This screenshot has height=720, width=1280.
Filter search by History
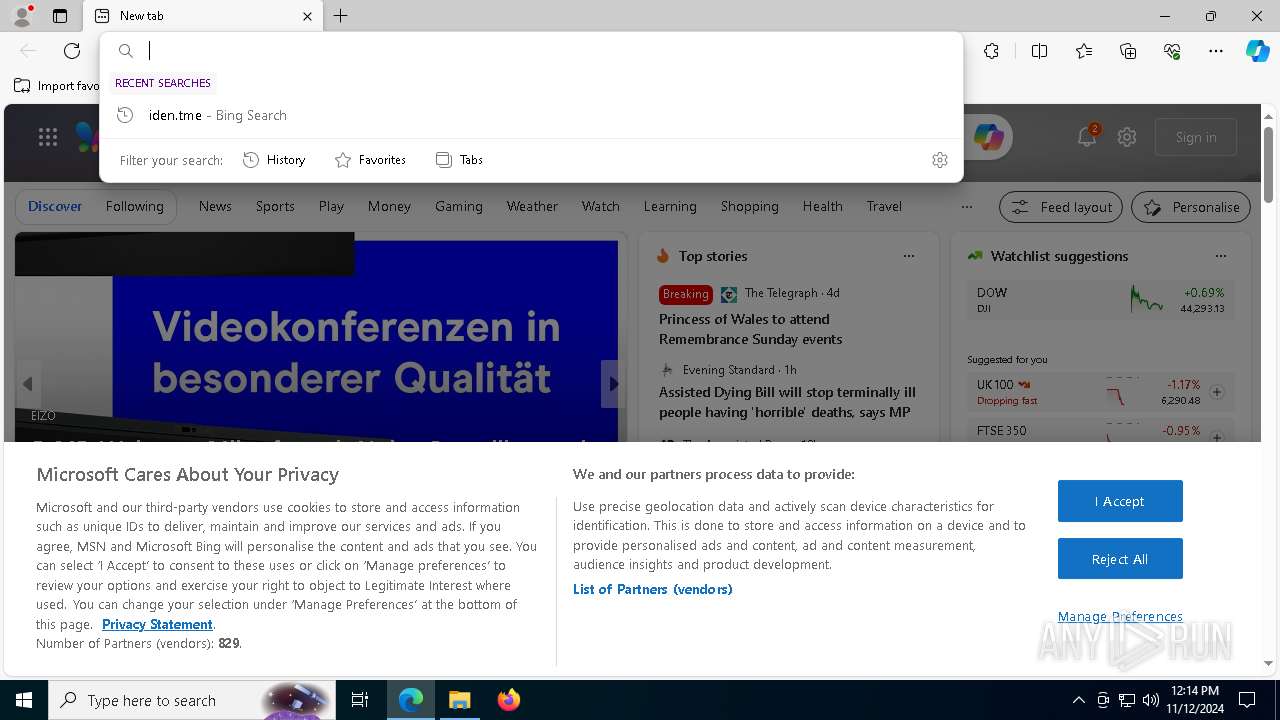[x=274, y=160]
